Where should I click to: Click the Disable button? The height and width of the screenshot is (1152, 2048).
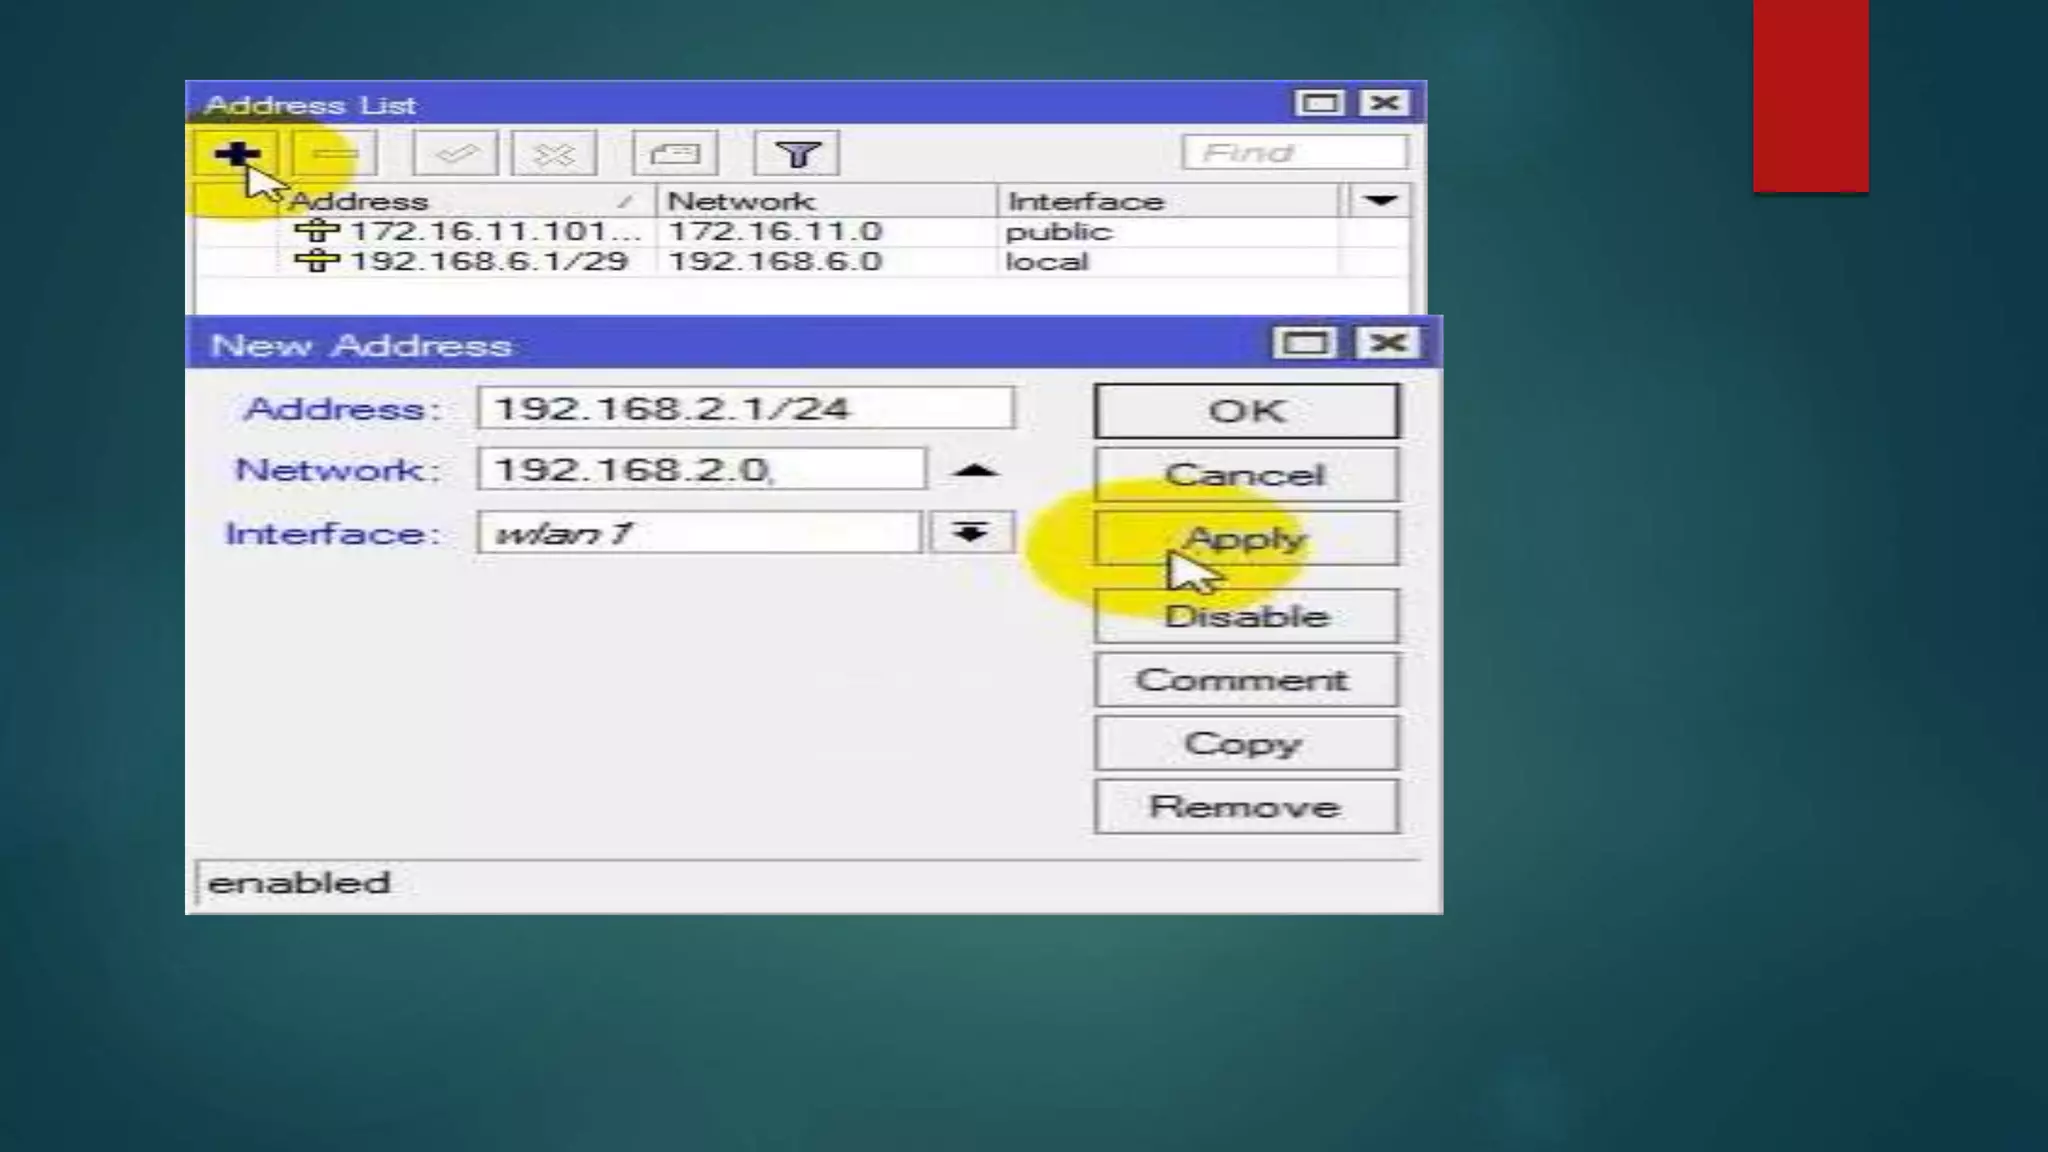[x=1246, y=616]
